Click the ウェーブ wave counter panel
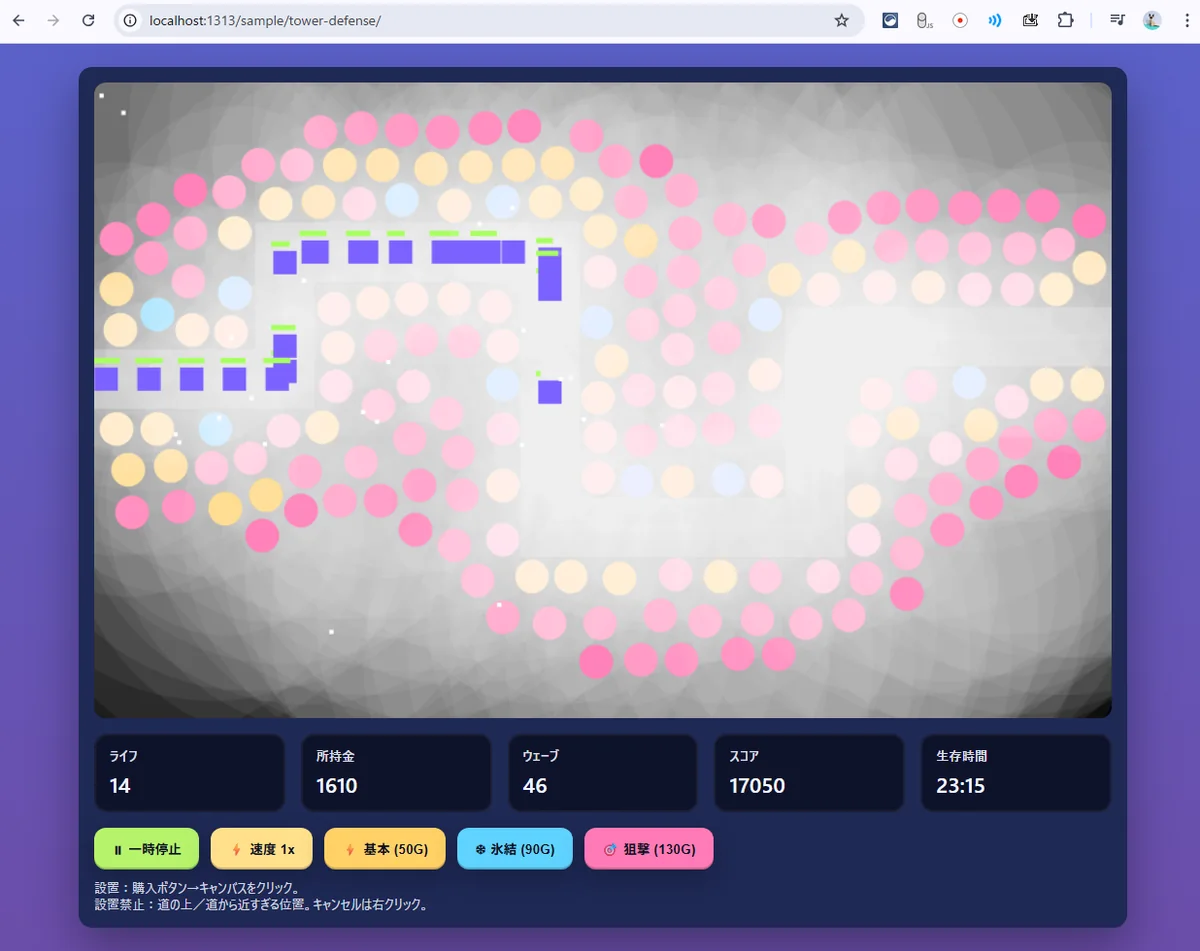Screen dimensions: 1200x951 pos(602,773)
